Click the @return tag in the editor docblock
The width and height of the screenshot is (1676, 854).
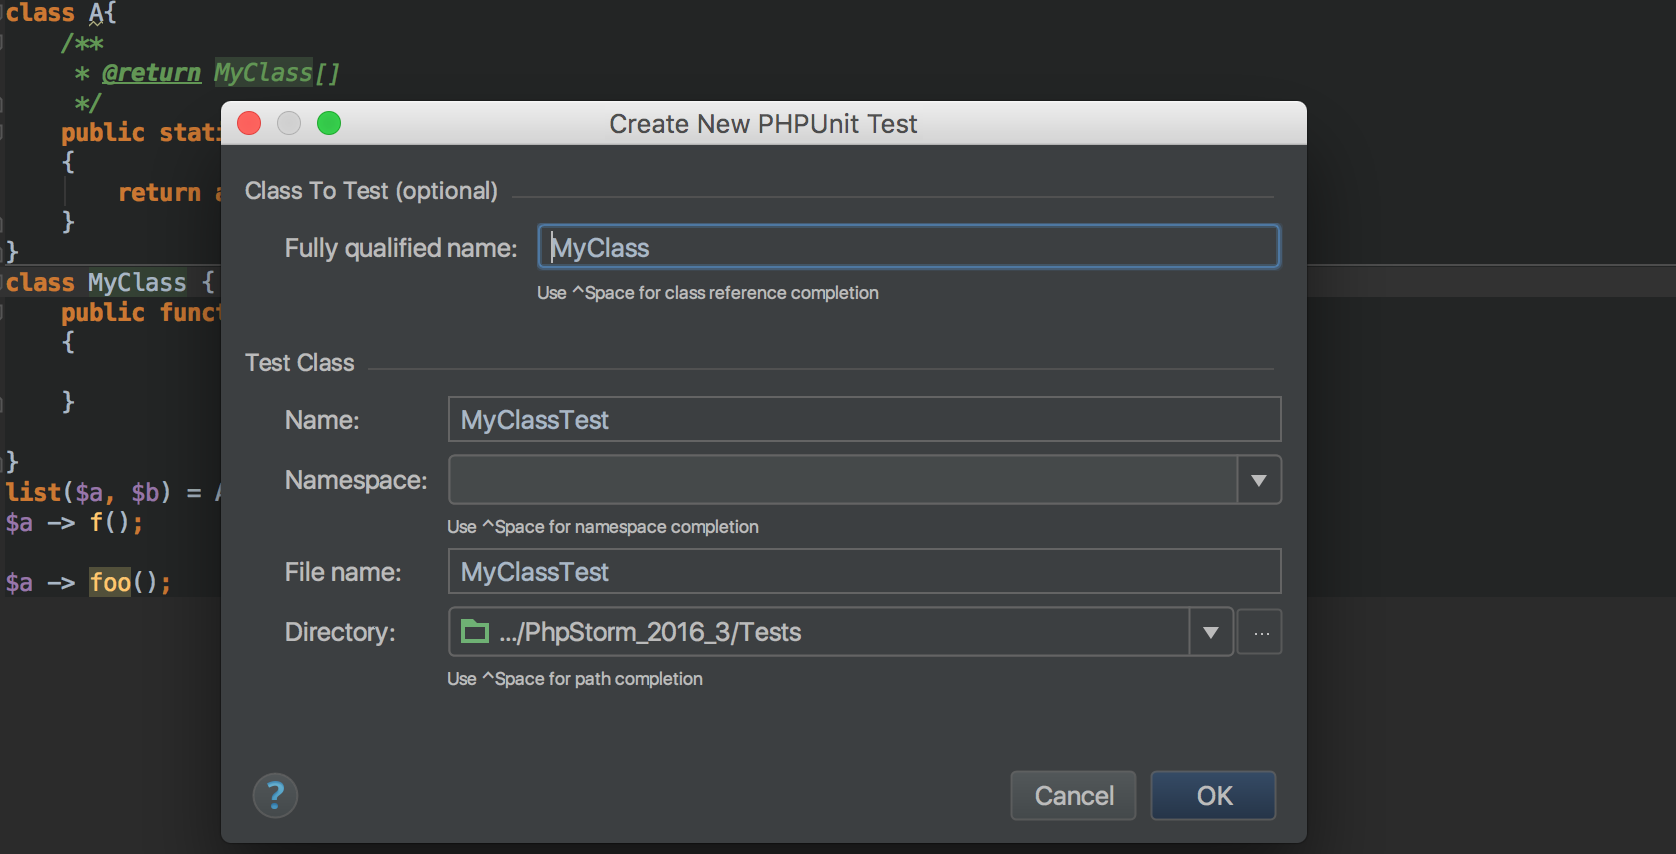pyautogui.click(x=151, y=73)
